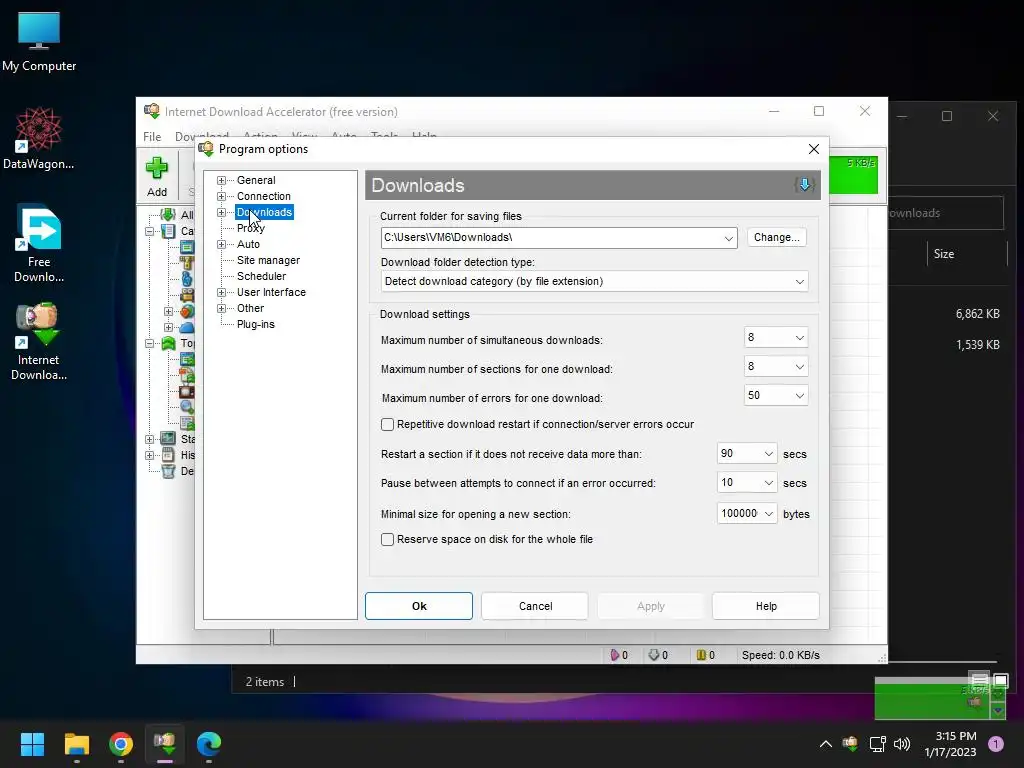Image resolution: width=1024 pixels, height=768 pixels.
Task: Expand the User Interface tree node
Action: point(221,292)
